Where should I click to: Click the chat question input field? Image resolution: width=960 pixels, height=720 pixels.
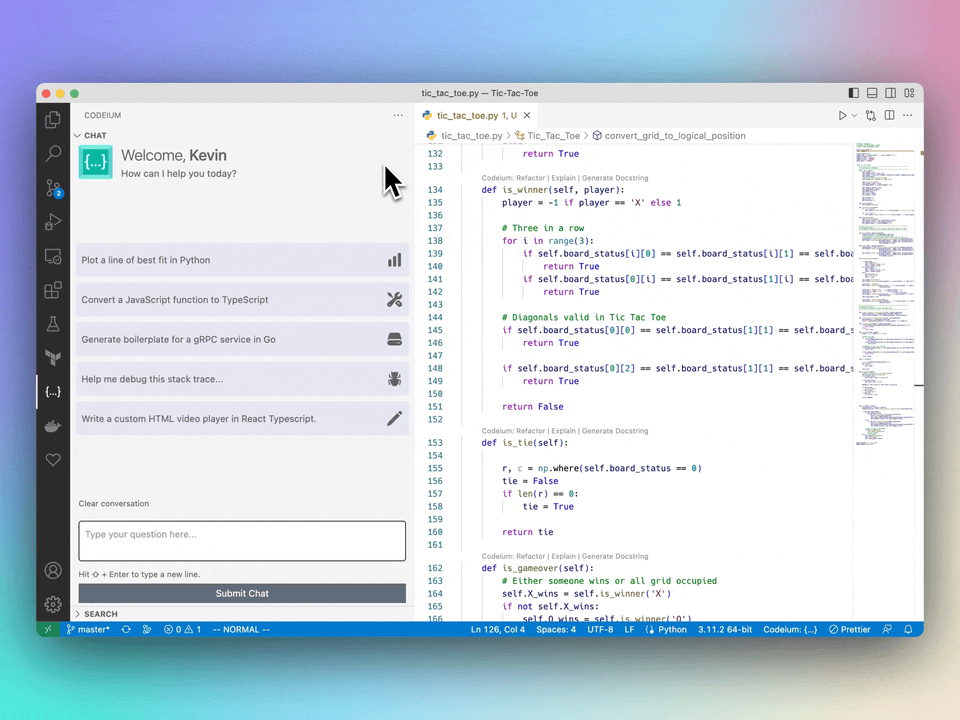point(242,540)
